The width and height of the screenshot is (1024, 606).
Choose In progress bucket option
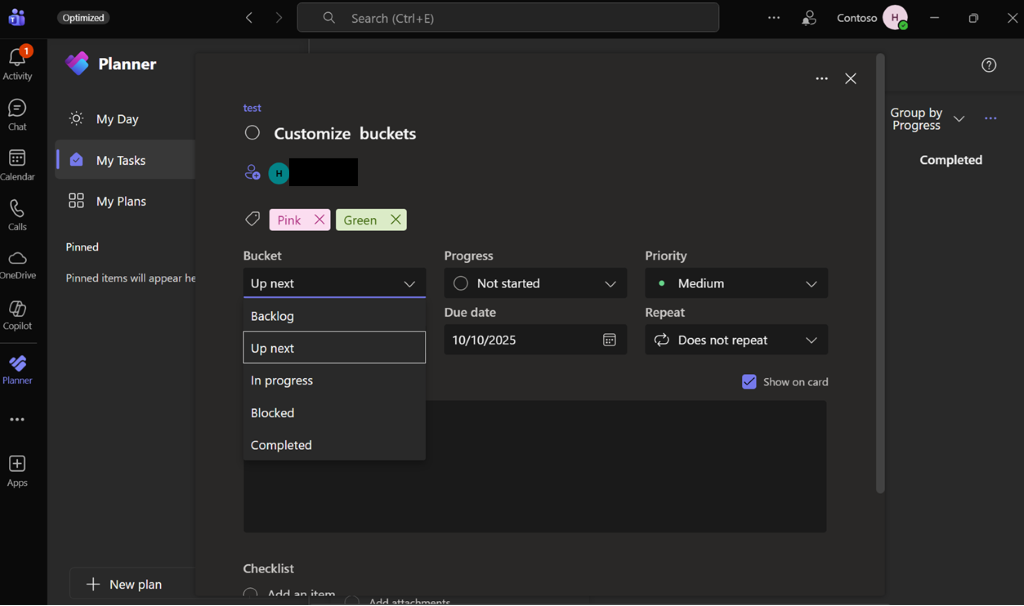pos(334,380)
